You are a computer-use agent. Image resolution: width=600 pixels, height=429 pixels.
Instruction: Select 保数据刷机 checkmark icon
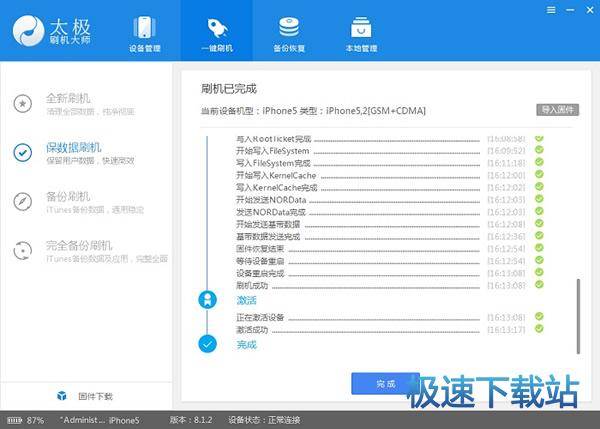(x=23, y=152)
